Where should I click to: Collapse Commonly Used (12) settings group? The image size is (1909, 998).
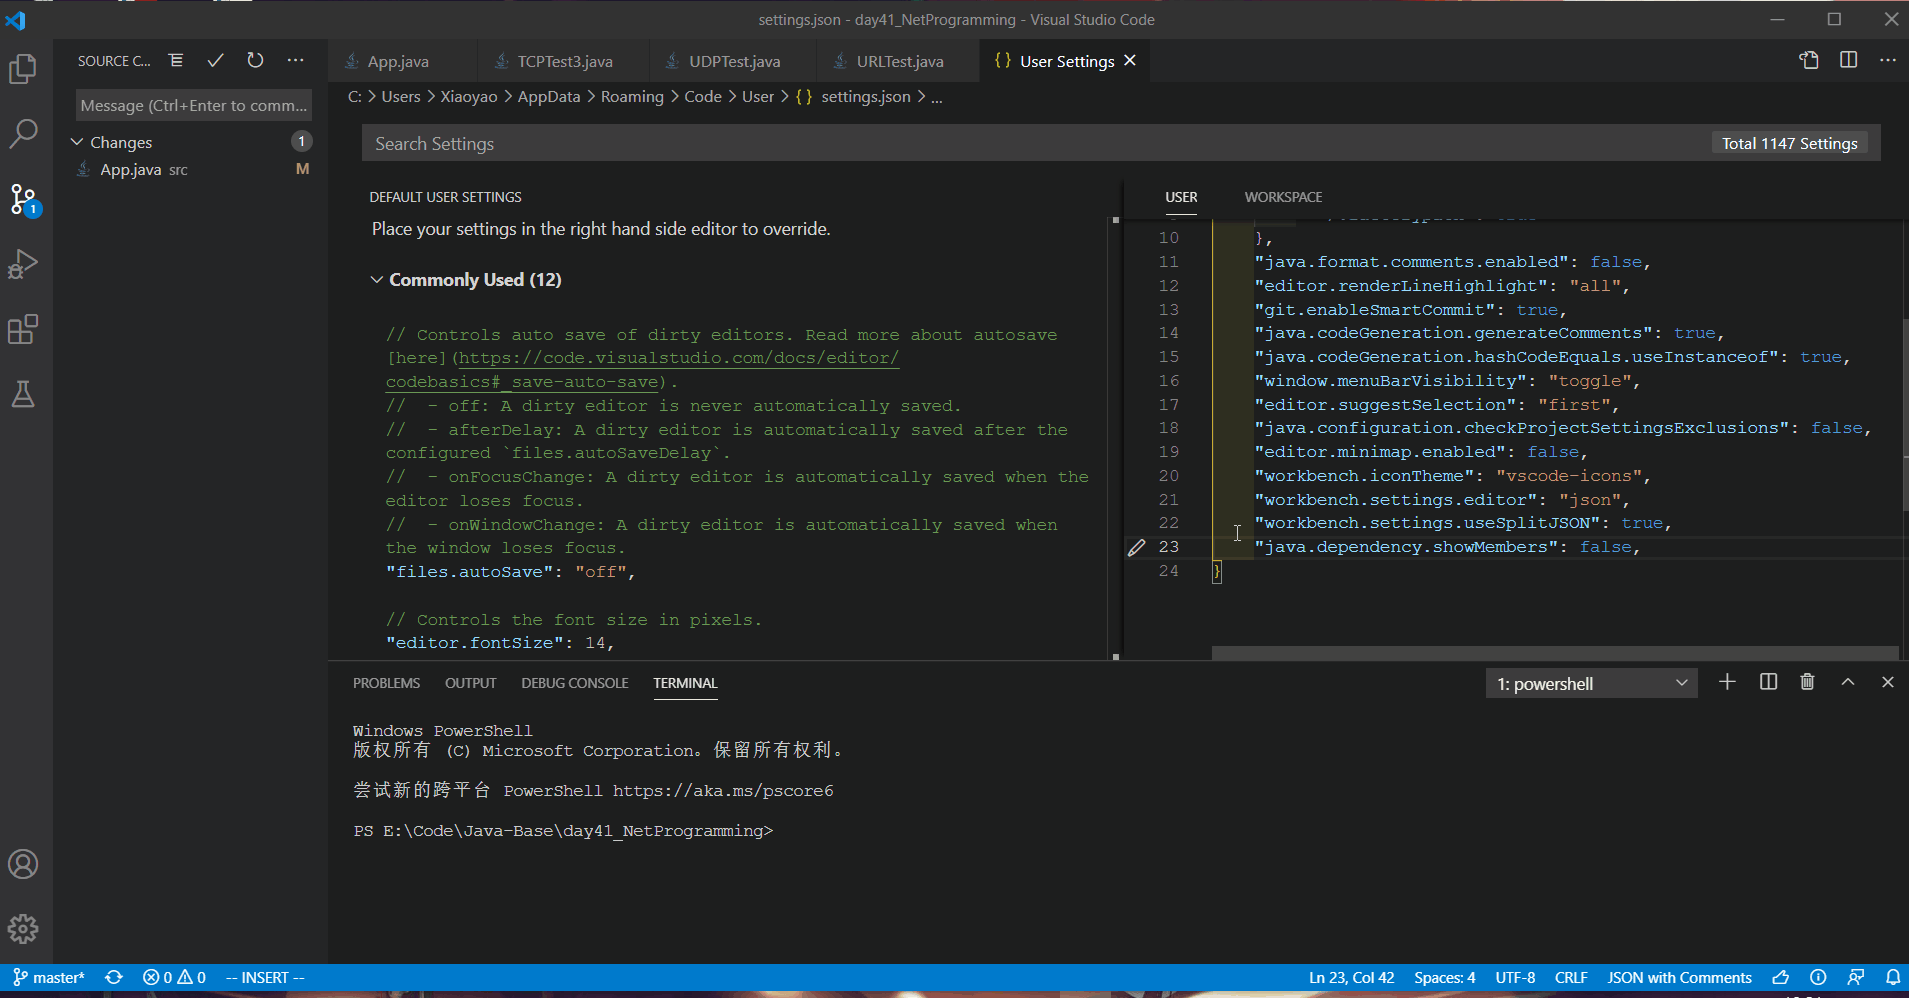tap(377, 280)
